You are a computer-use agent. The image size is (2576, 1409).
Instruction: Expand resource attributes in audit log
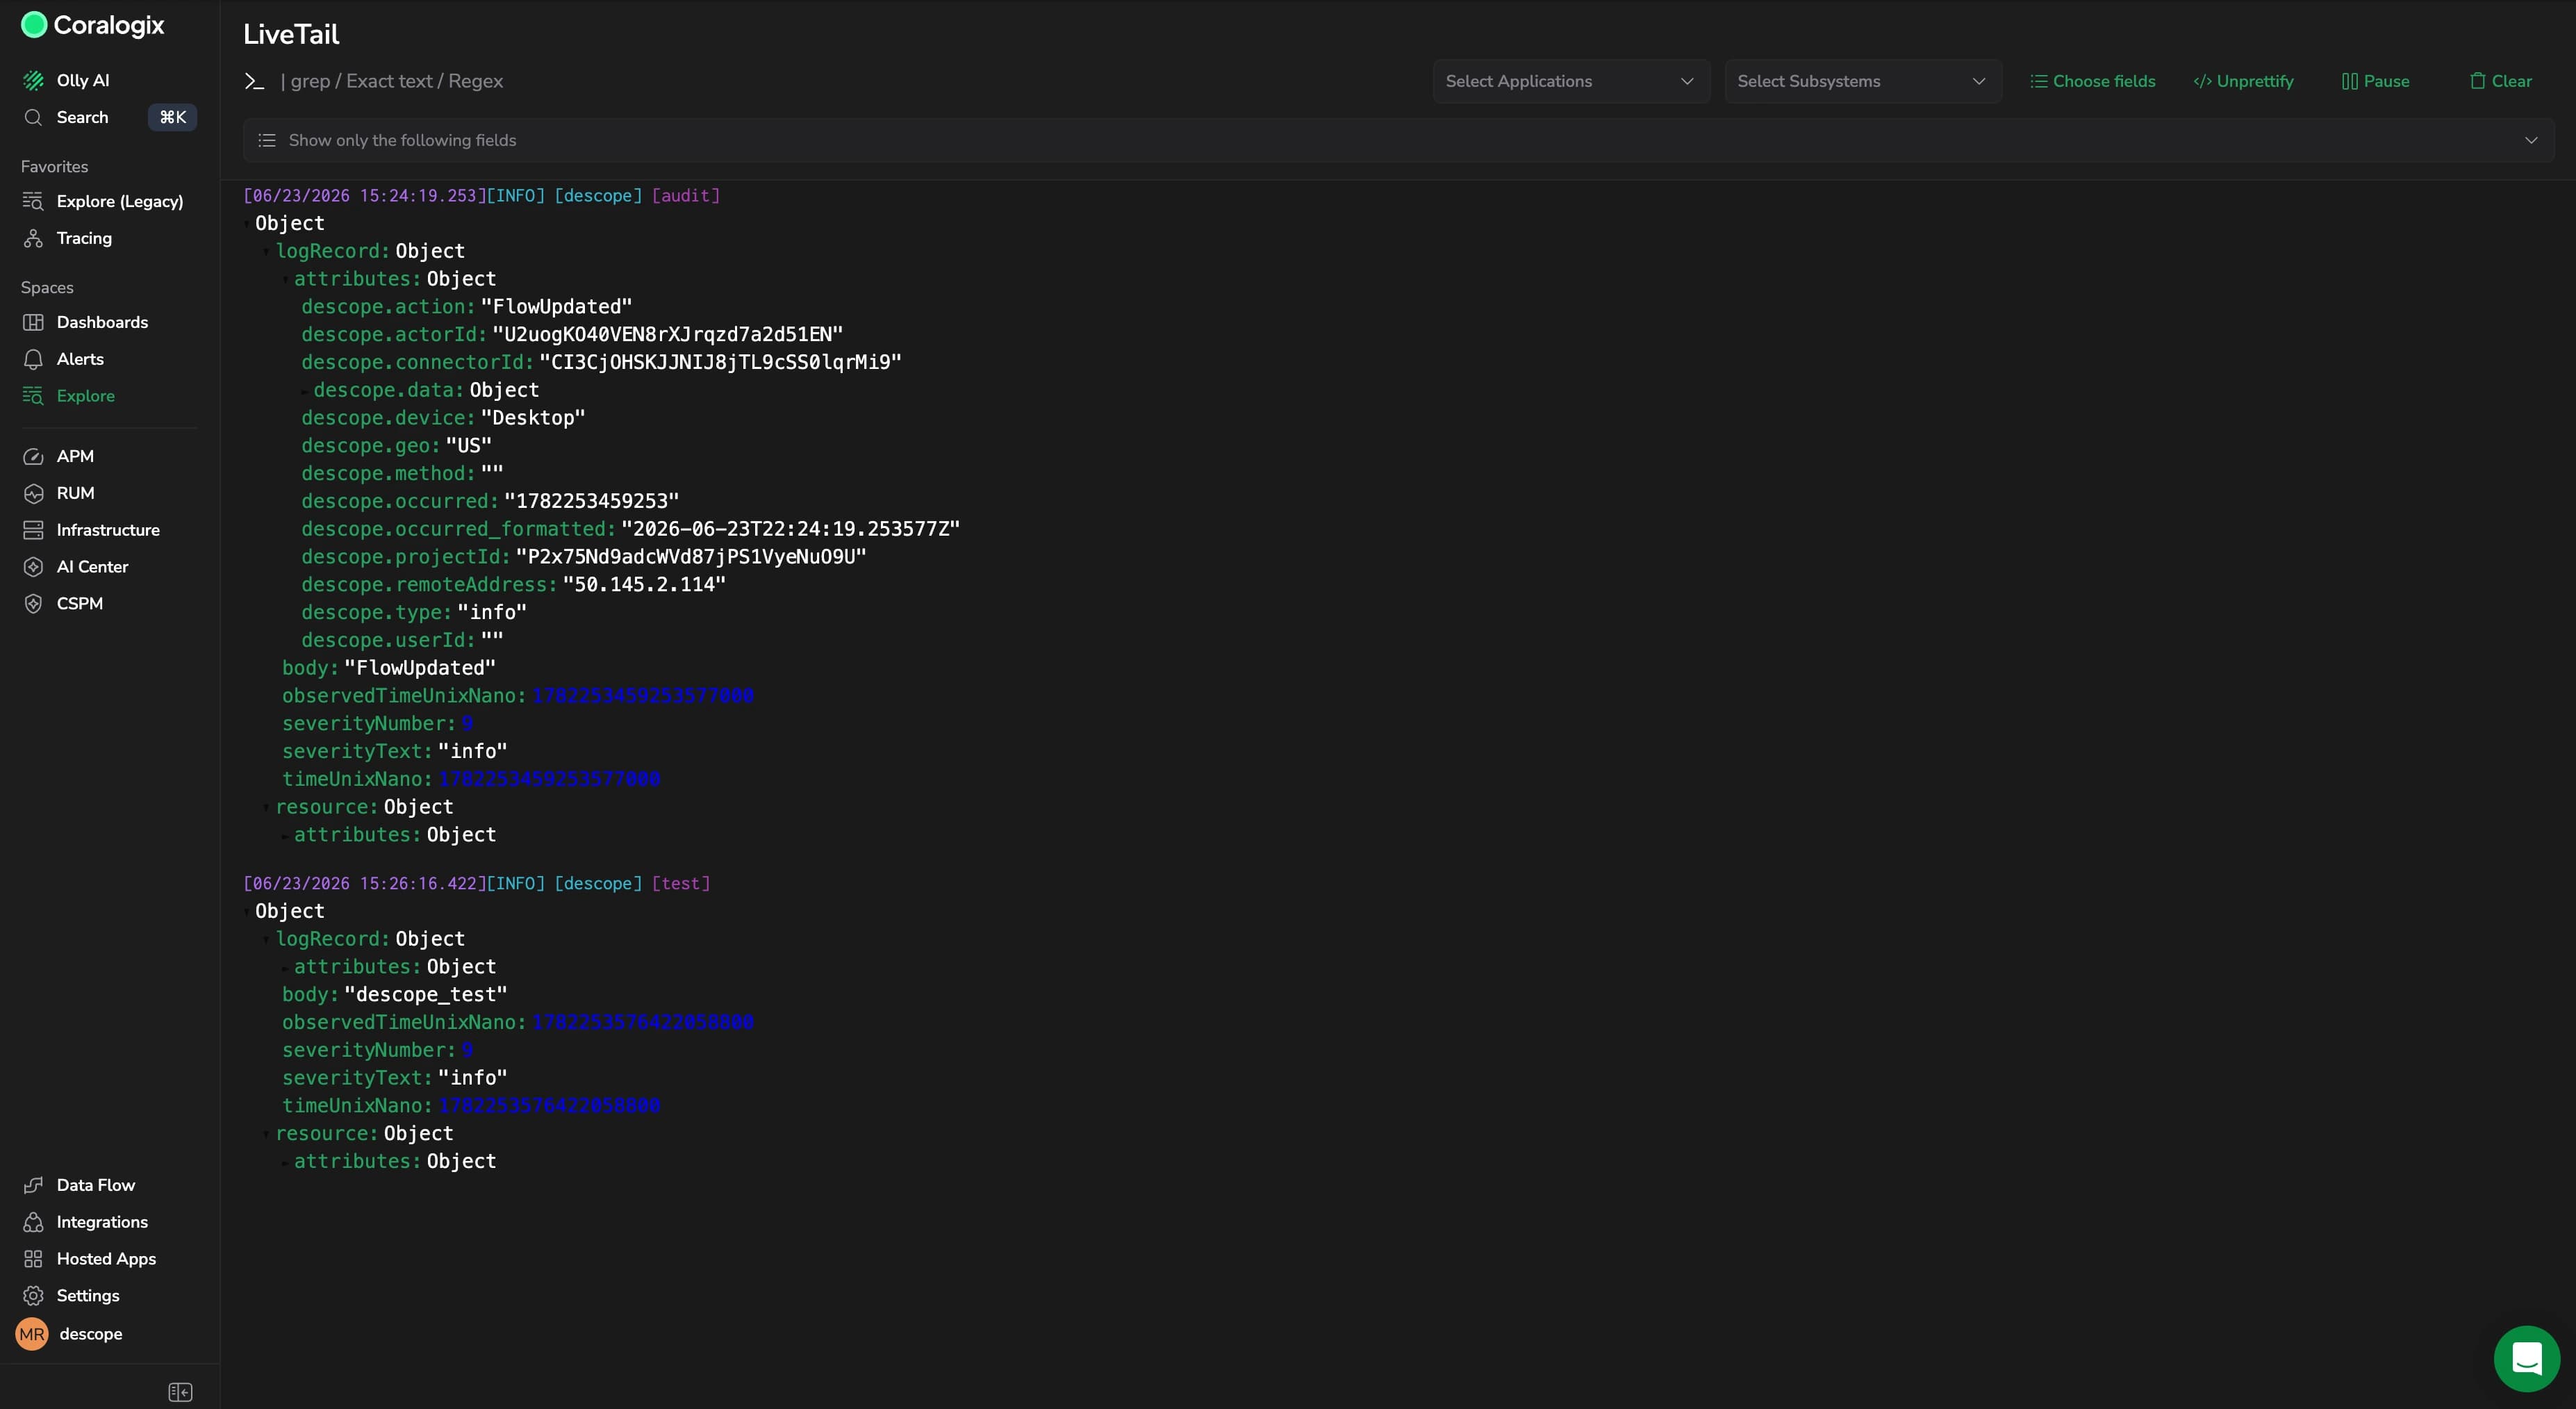[x=285, y=836]
